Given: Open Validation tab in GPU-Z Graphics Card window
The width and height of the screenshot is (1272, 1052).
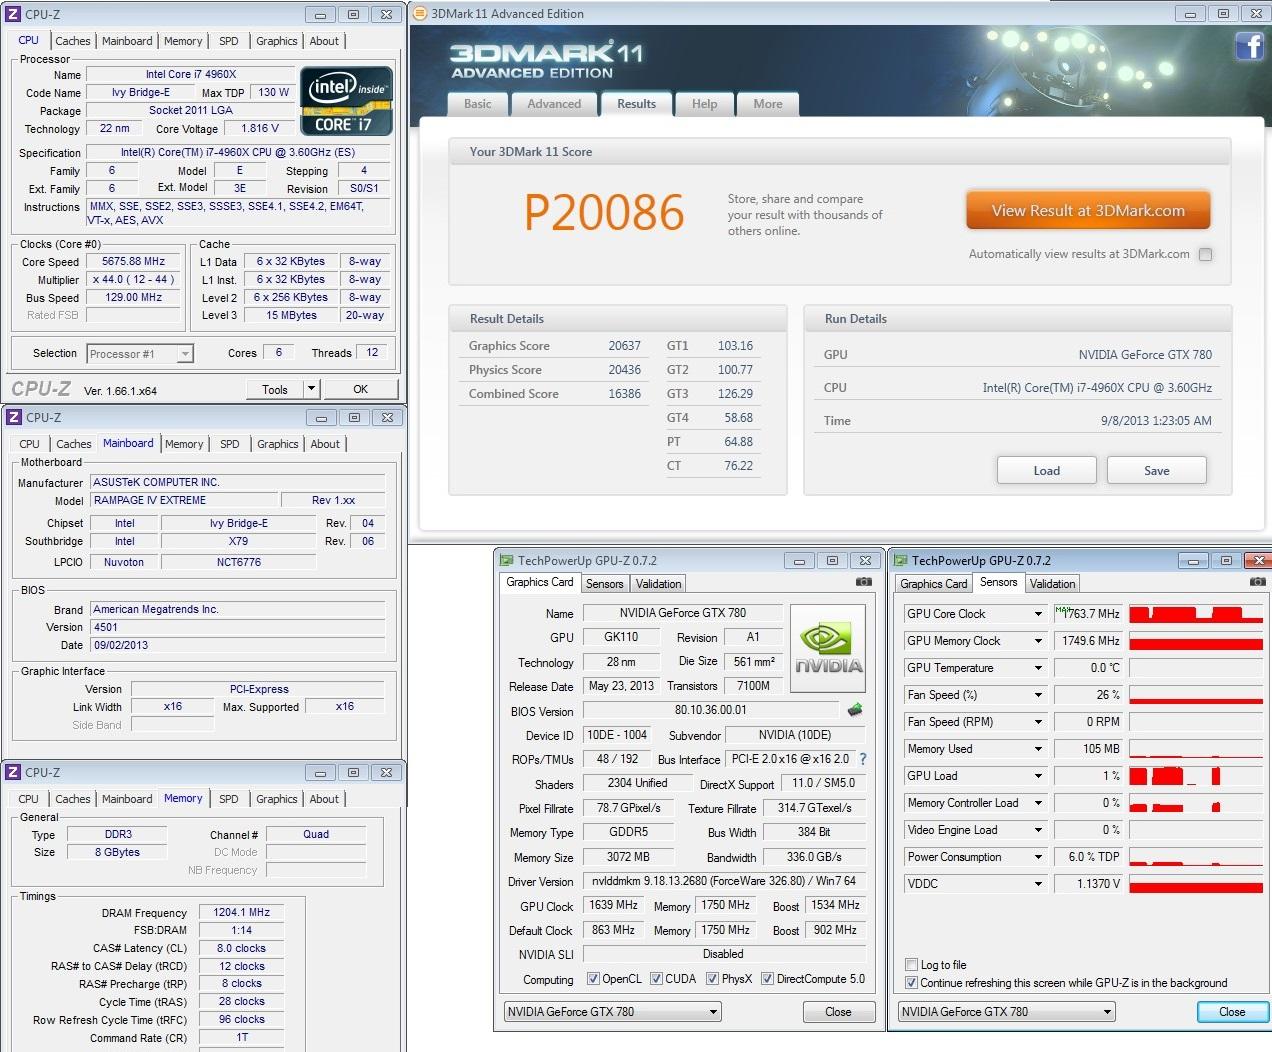Looking at the screenshot, I should click(658, 584).
